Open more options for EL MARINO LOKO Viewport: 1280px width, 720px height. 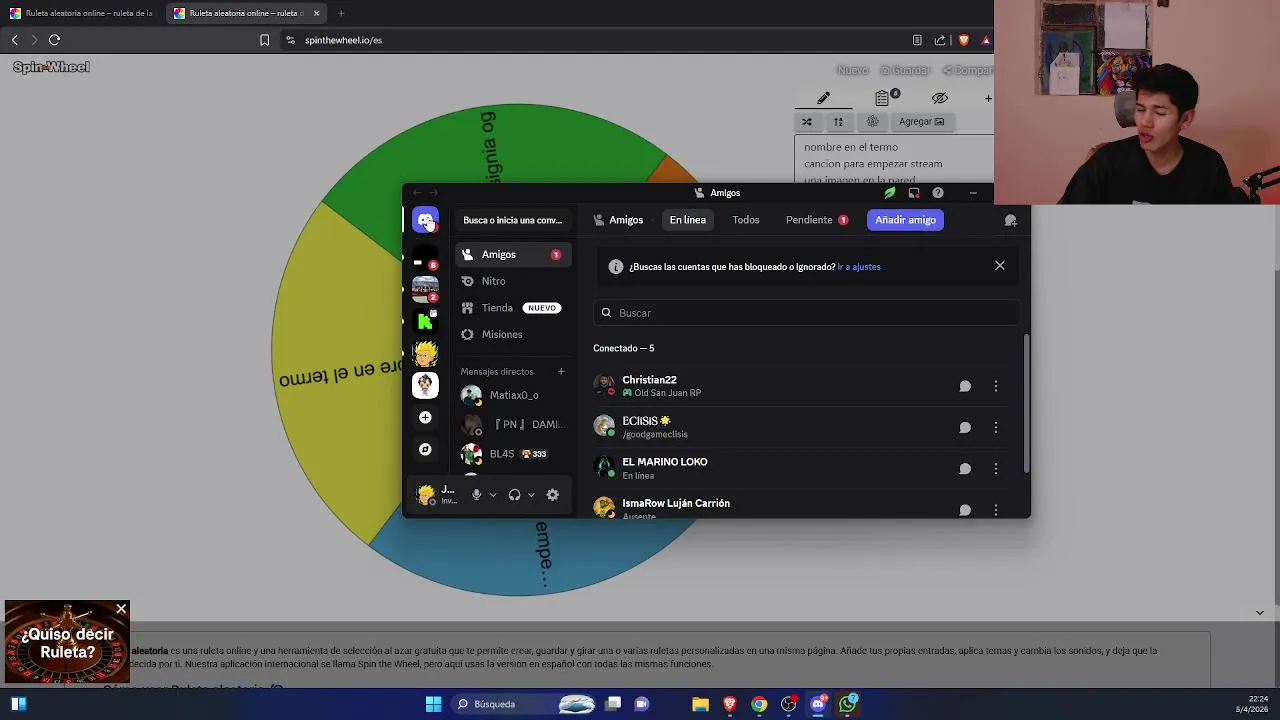(x=996, y=468)
